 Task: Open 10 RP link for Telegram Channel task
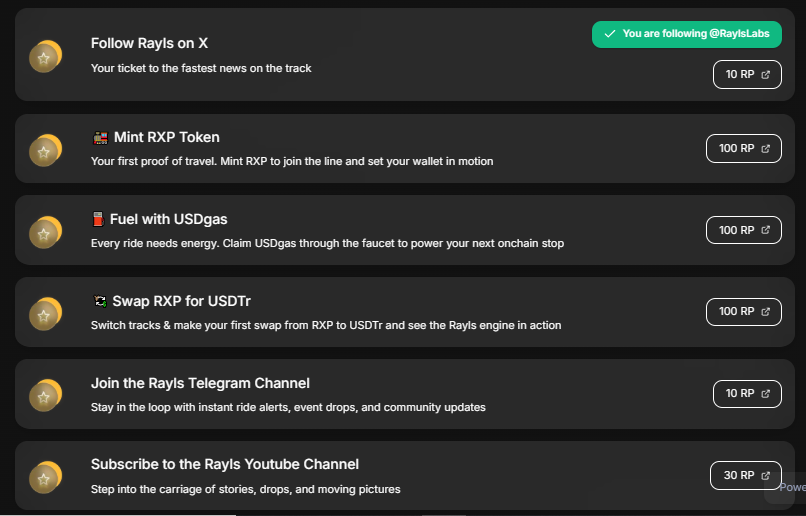[747, 394]
